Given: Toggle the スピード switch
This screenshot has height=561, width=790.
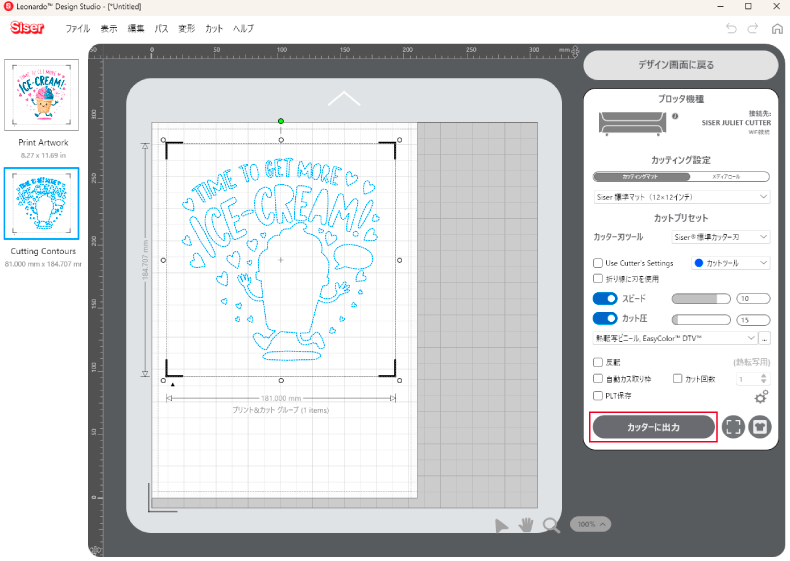Looking at the screenshot, I should point(605,299).
